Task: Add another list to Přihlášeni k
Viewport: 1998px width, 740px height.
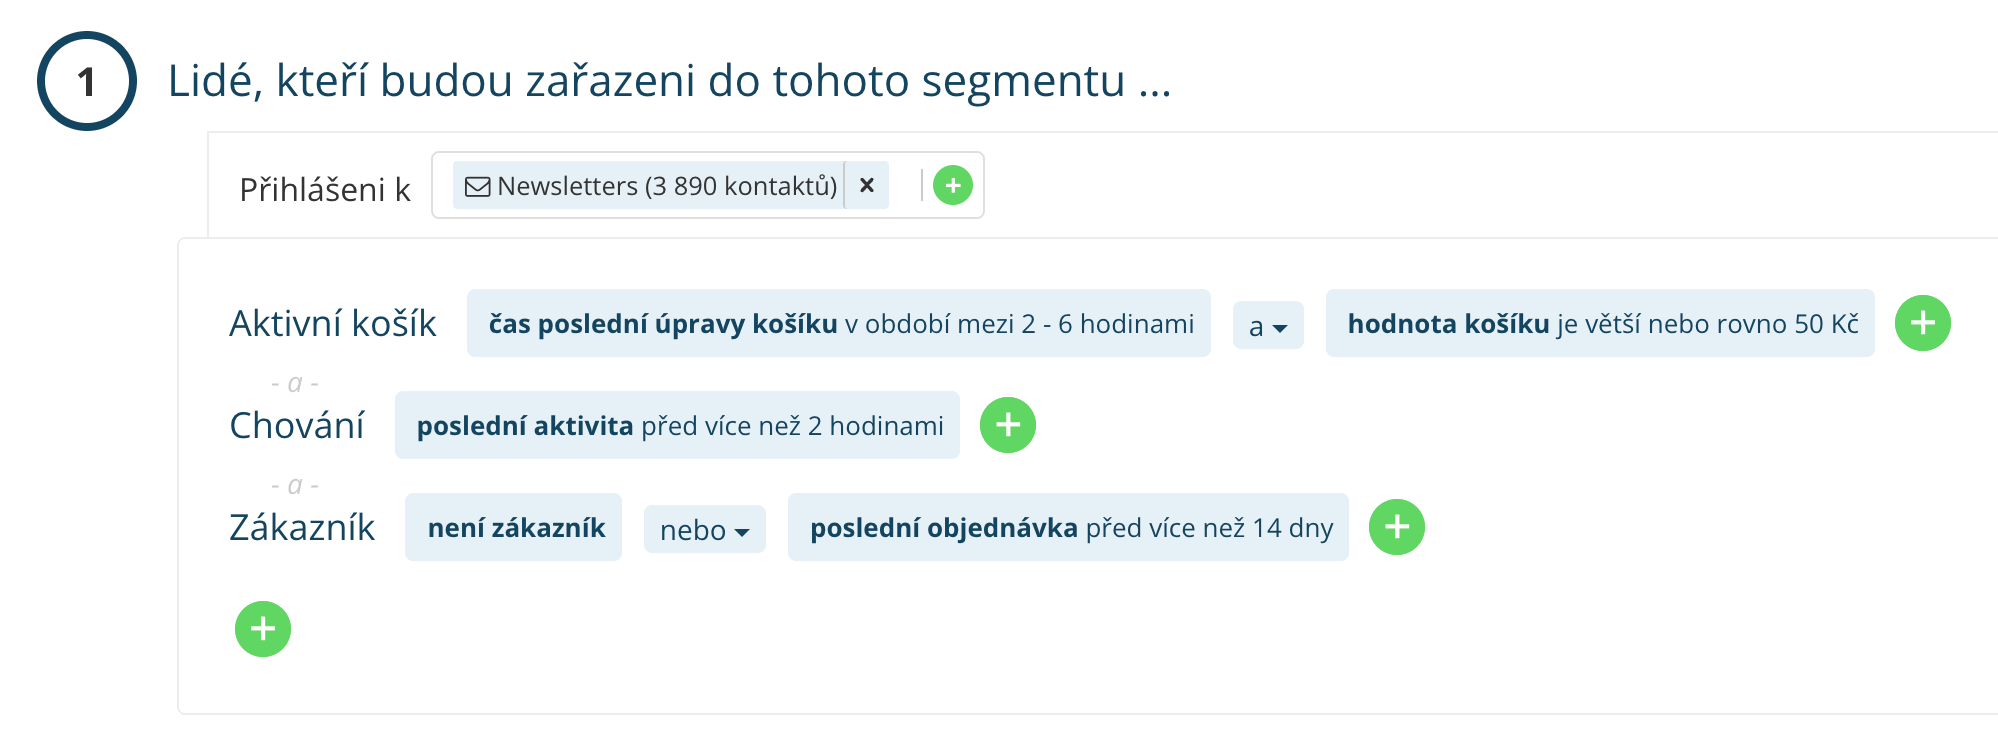Action: [953, 185]
